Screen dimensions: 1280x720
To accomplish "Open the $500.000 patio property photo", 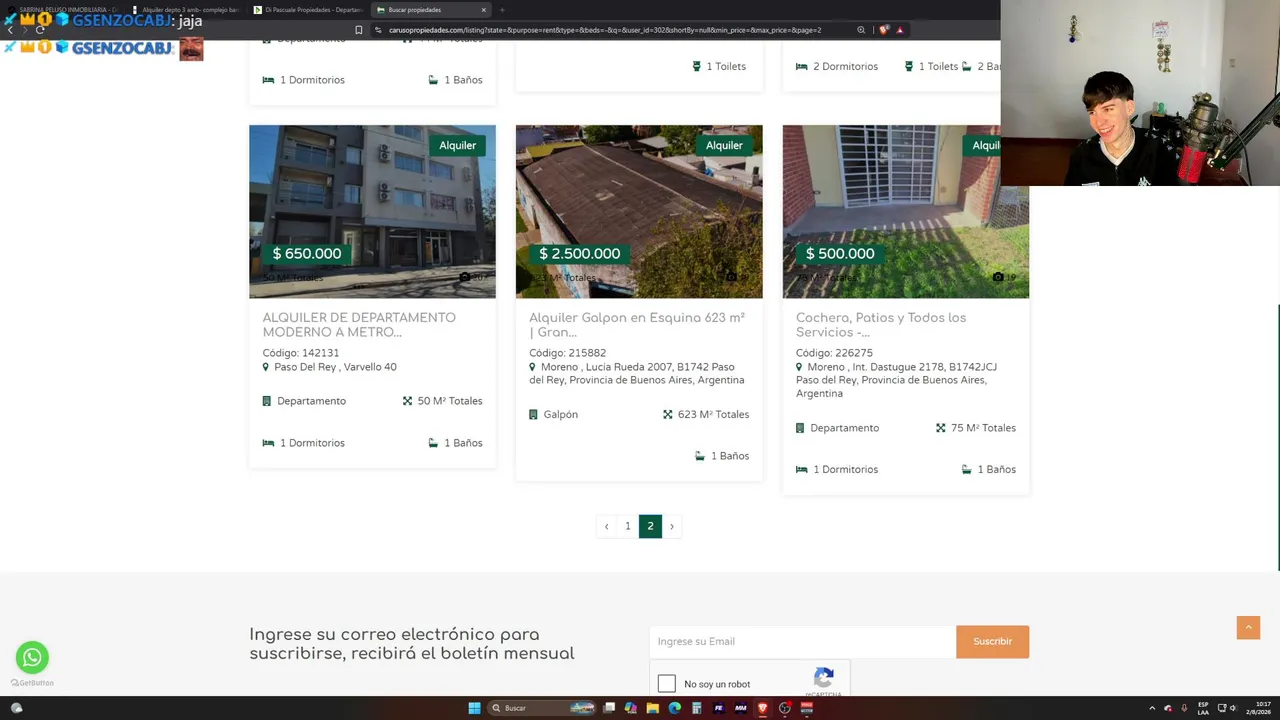I will [906, 211].
